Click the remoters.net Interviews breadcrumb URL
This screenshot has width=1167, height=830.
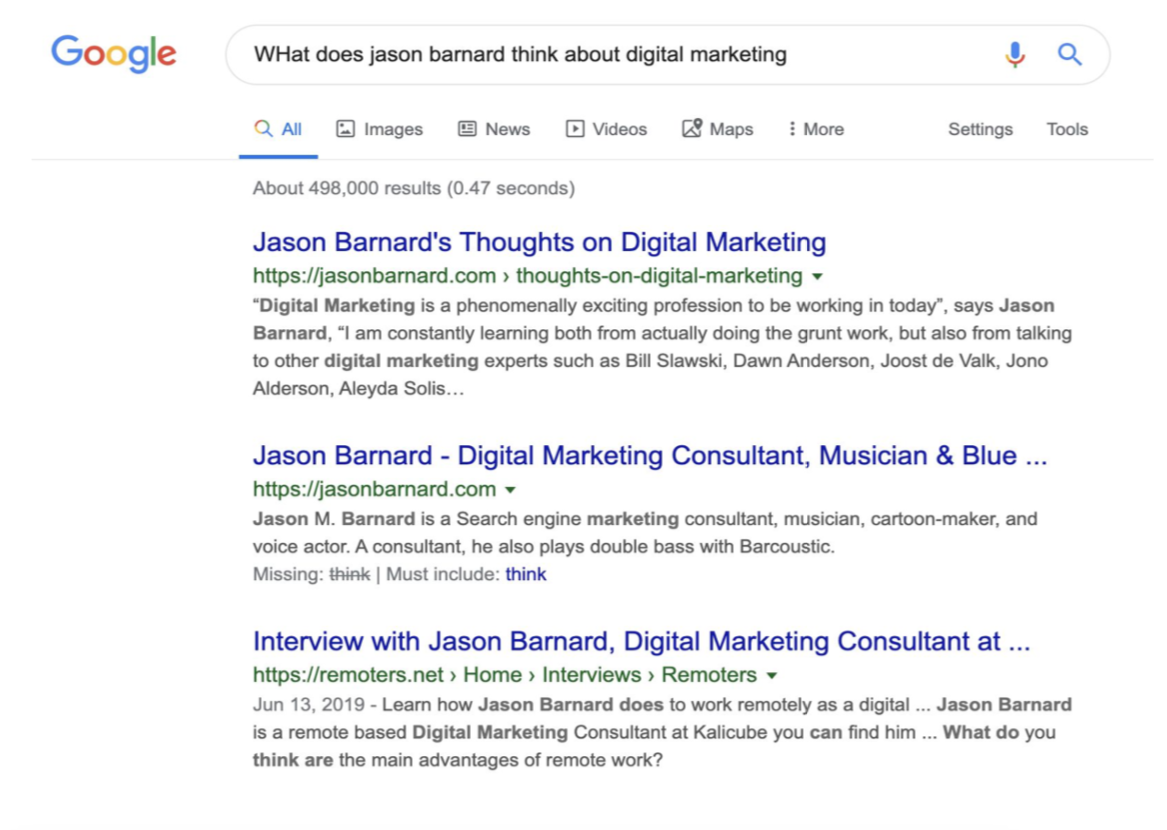tap(505, 675)
